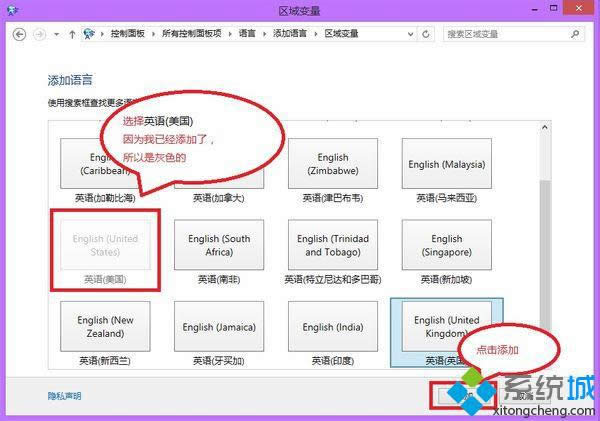Click the 英语(加勒比海) label
The width and height of the screenshot is (600, 421).
105,198
